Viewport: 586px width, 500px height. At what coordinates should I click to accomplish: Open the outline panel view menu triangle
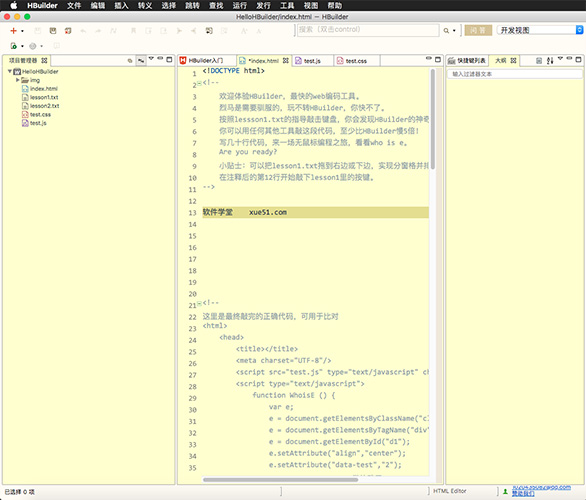[x=560, y=59]
